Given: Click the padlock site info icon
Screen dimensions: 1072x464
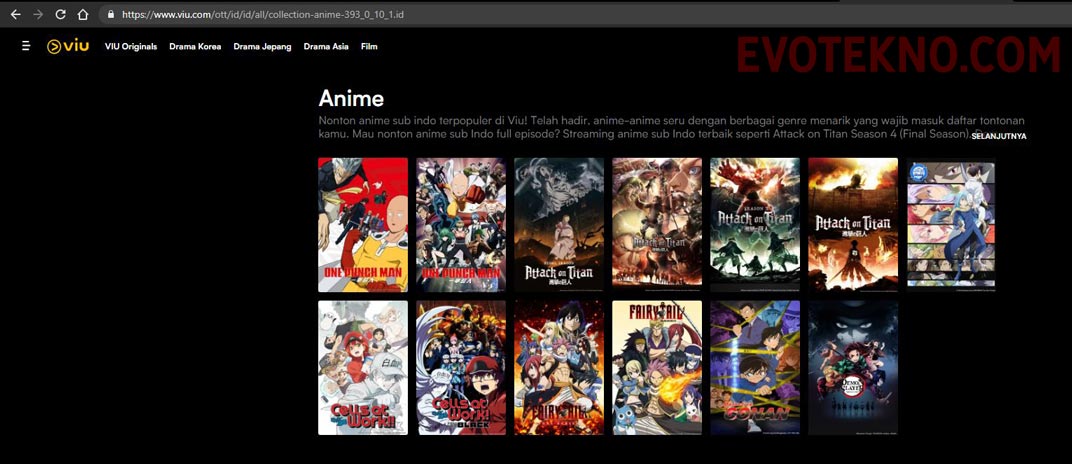Looking at the screenshot, I should pyautogui.click(x=111, y=14).
